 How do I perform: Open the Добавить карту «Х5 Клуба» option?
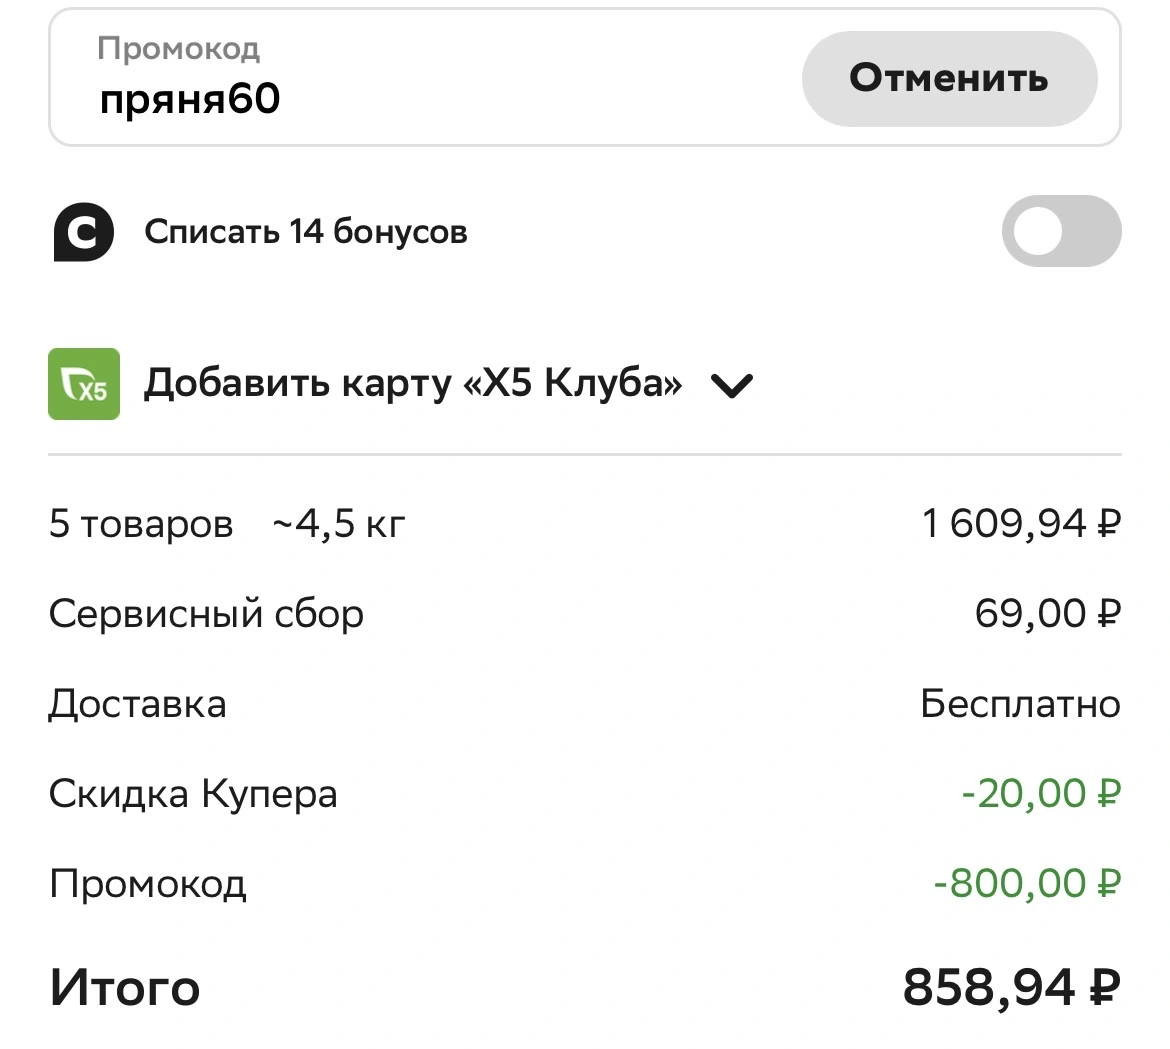pos(413,383)
